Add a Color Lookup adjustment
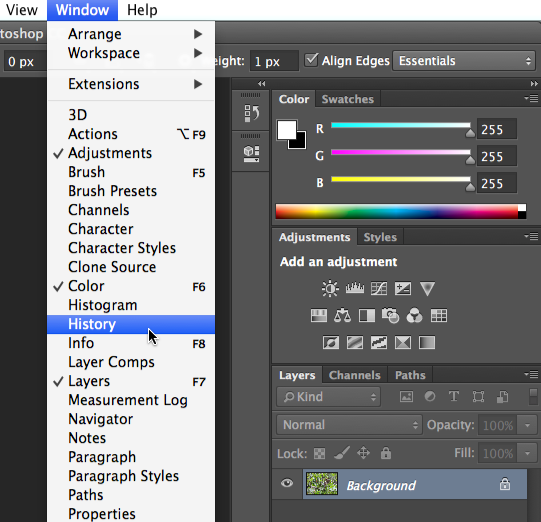The image size is (541, 522). pos(439,316)
